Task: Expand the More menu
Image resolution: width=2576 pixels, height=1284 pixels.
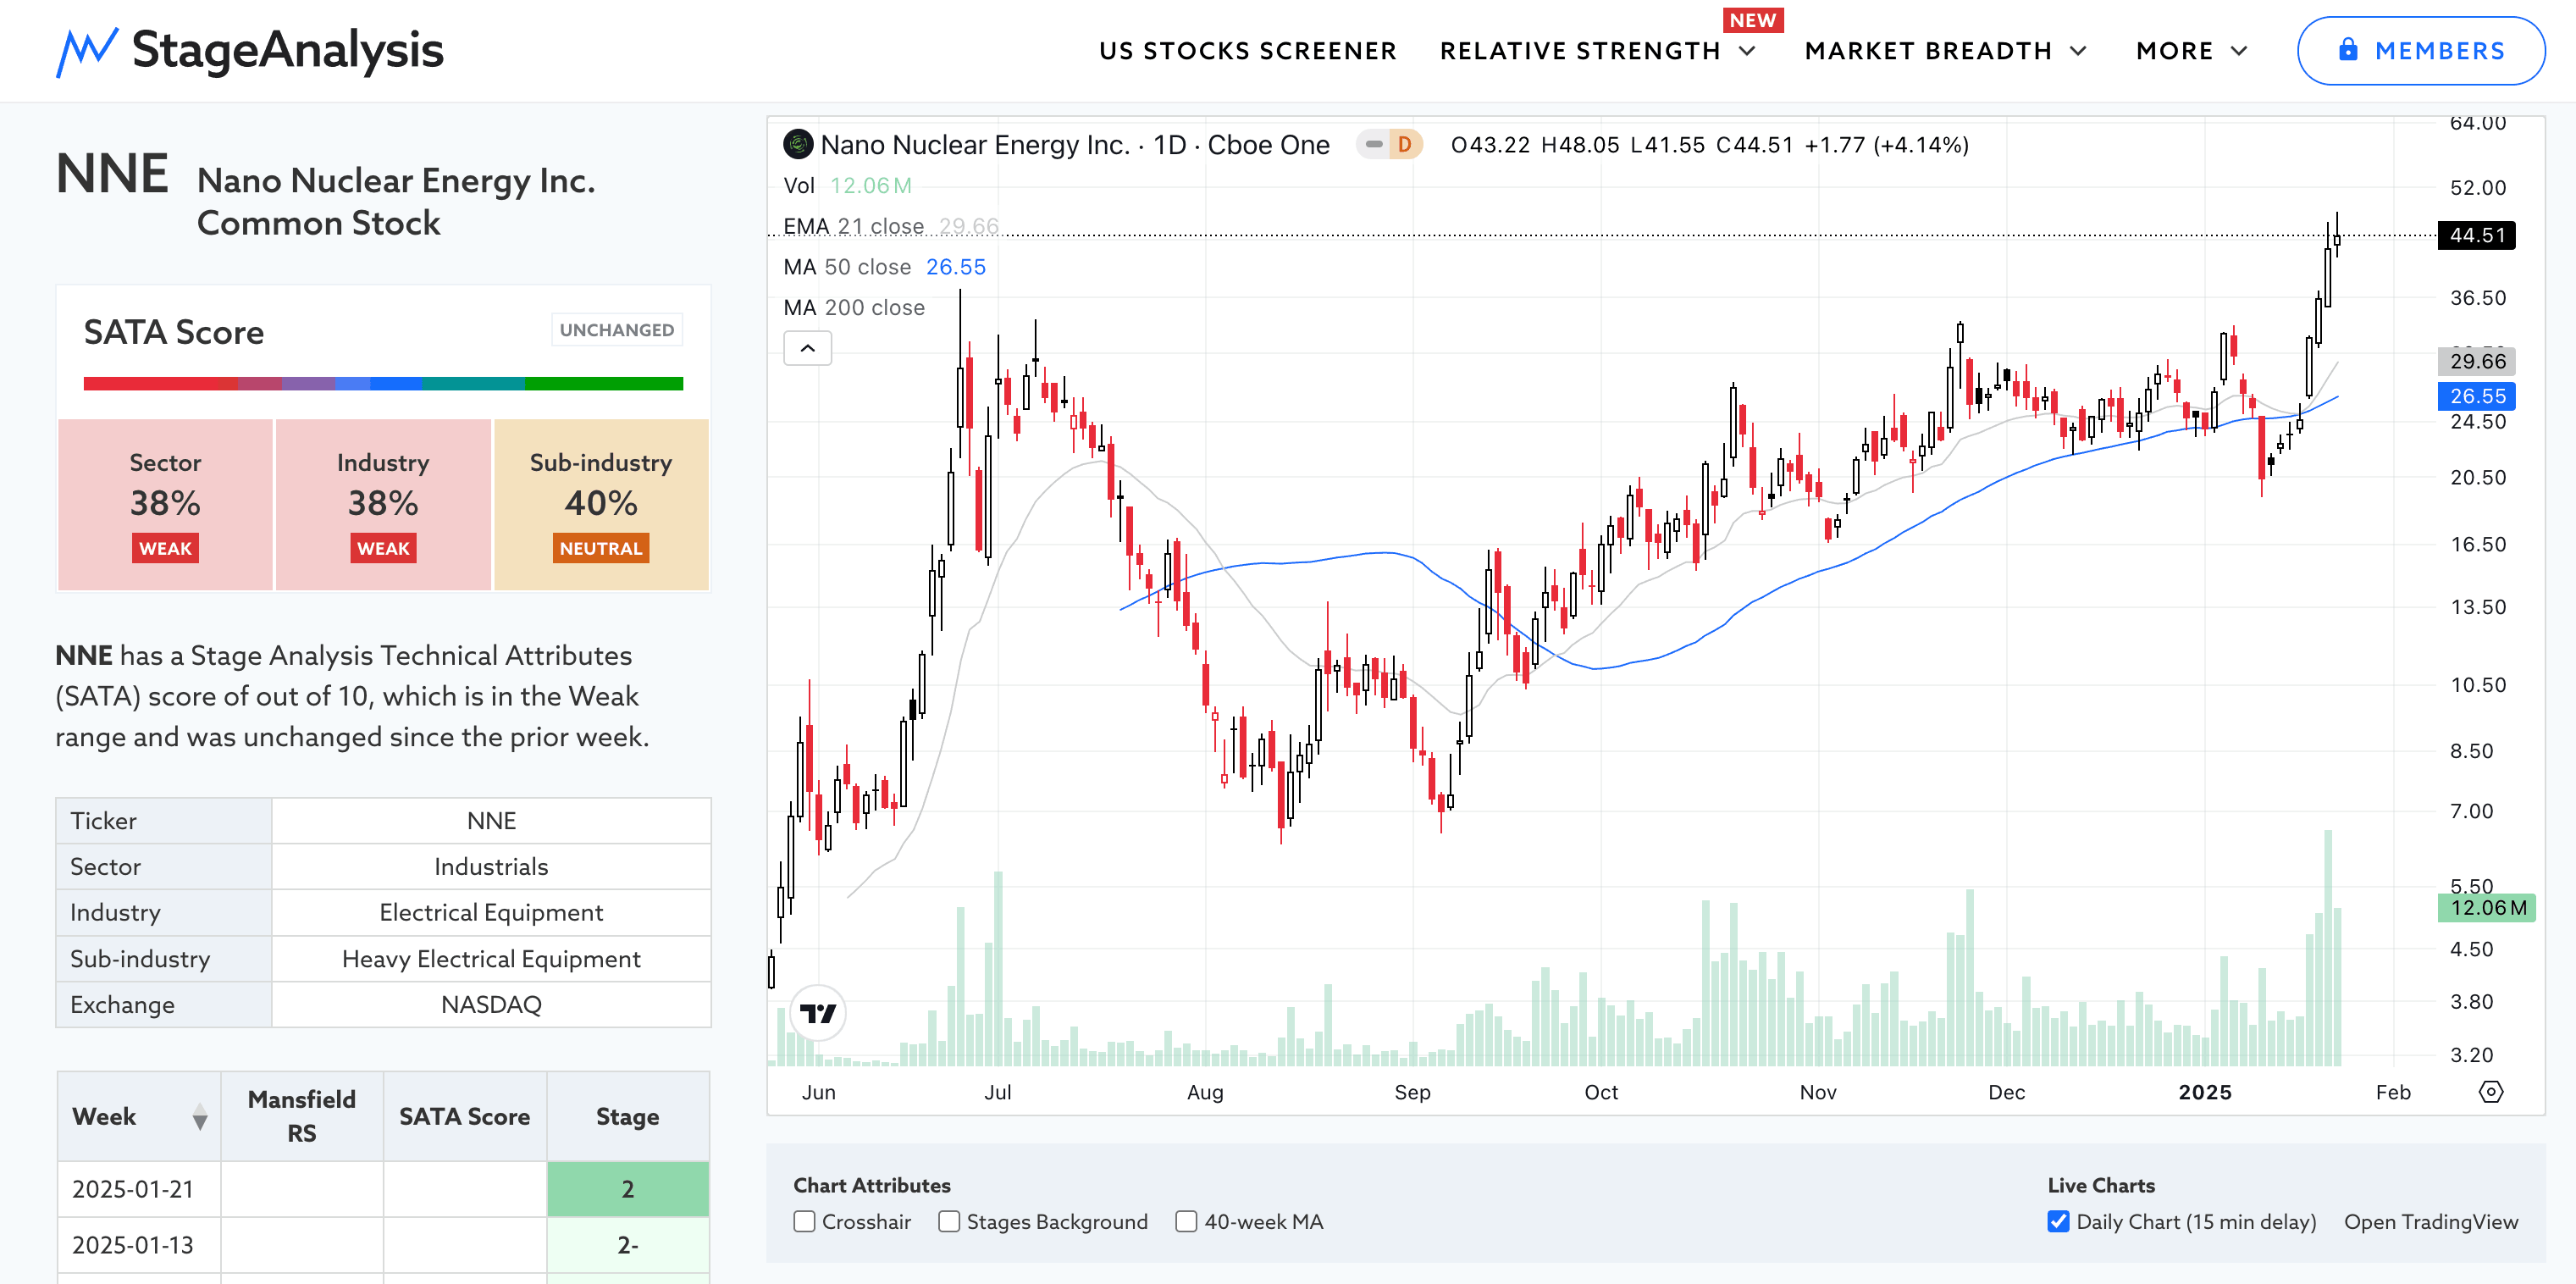Action: (x=2192, y=51)
